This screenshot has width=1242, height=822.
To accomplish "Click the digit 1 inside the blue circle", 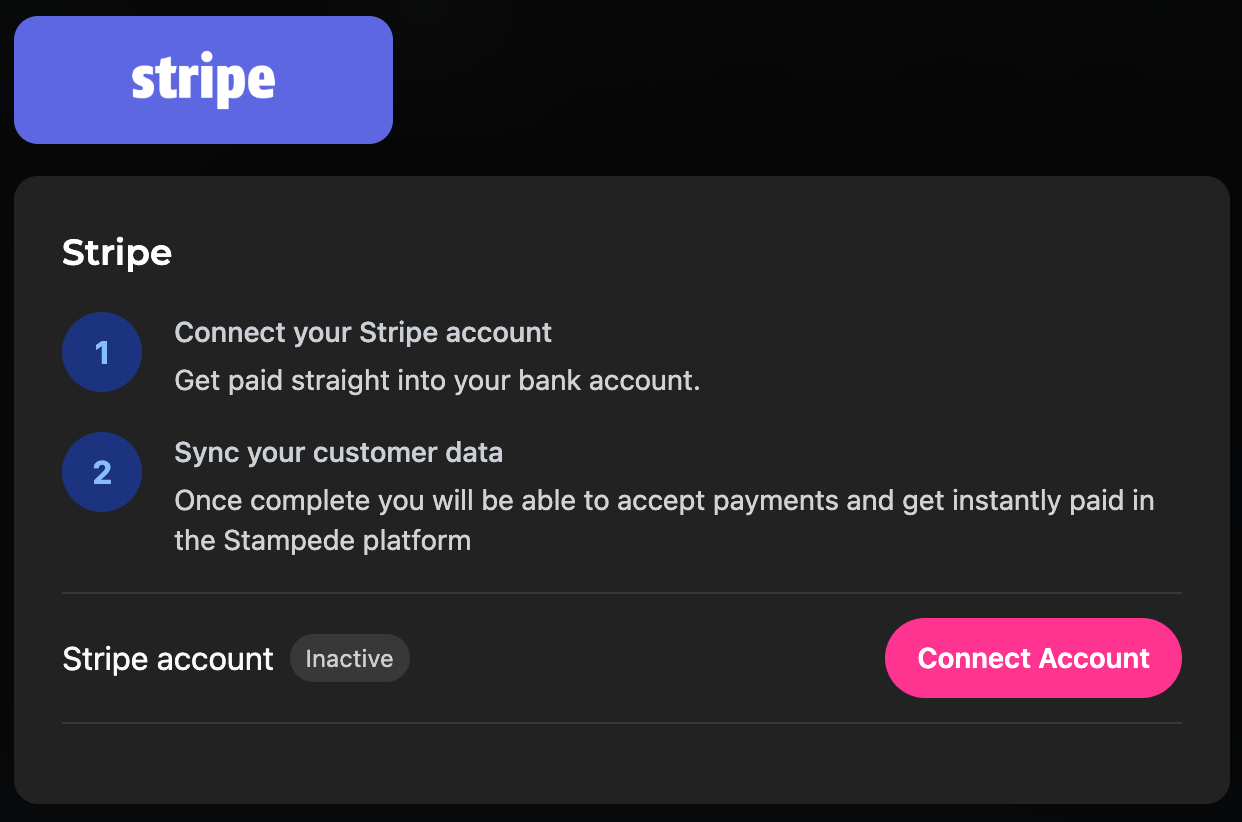I will point(102,353).
